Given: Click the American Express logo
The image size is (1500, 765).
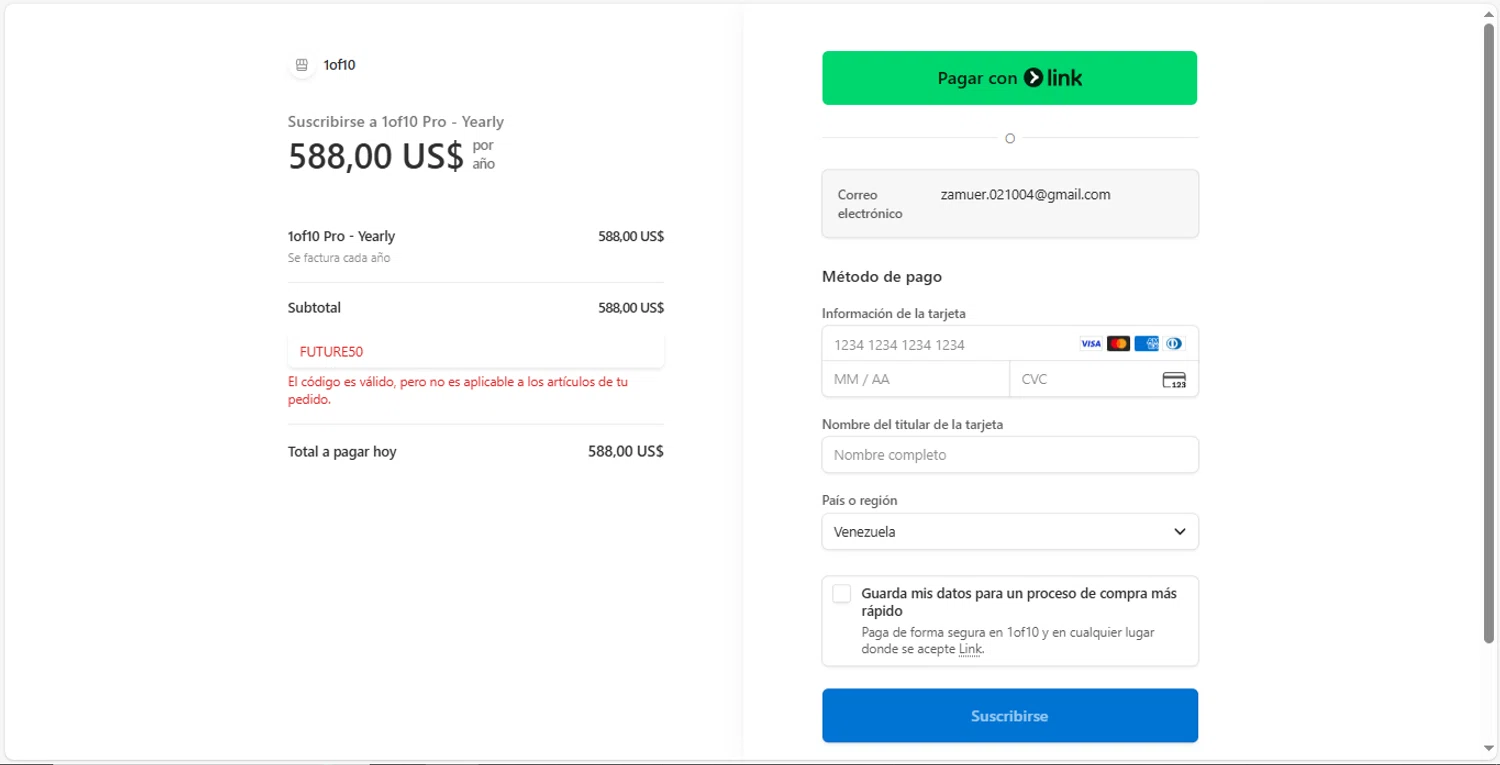Looking at the screenshot, I should [x=1147, y=344].
